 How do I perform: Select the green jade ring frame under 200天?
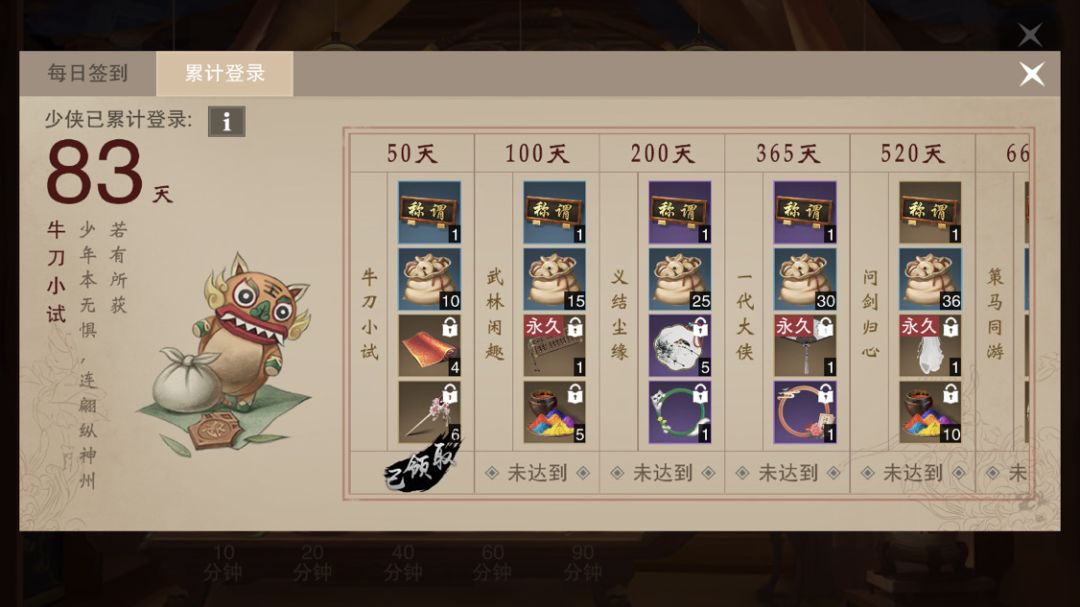tap(680, 413)
